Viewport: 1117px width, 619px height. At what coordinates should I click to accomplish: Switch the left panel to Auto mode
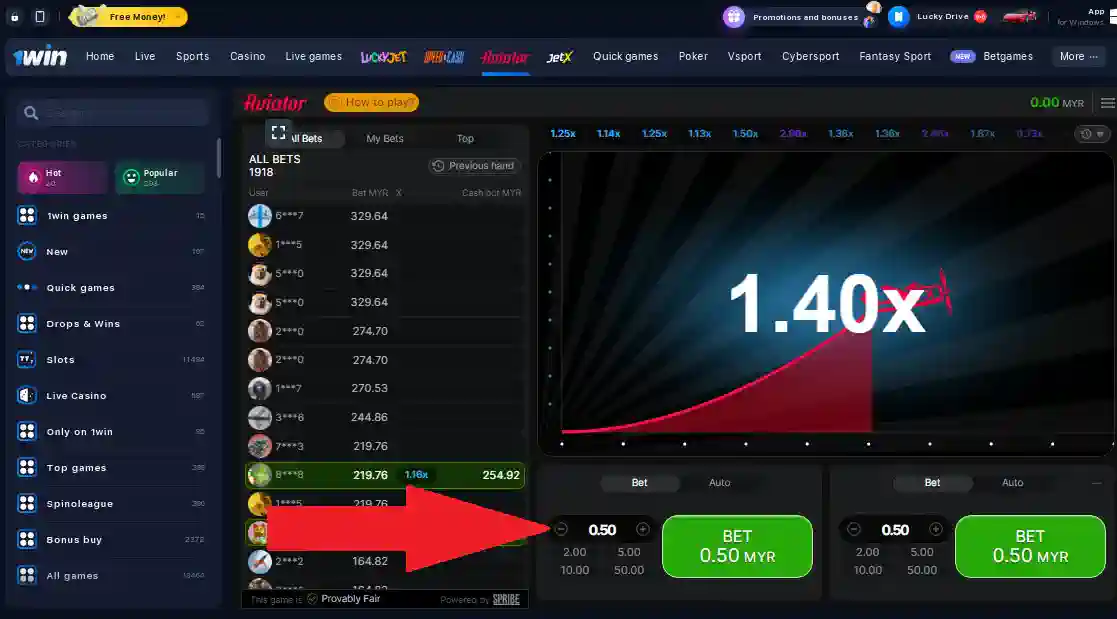[x=719, y=482]
